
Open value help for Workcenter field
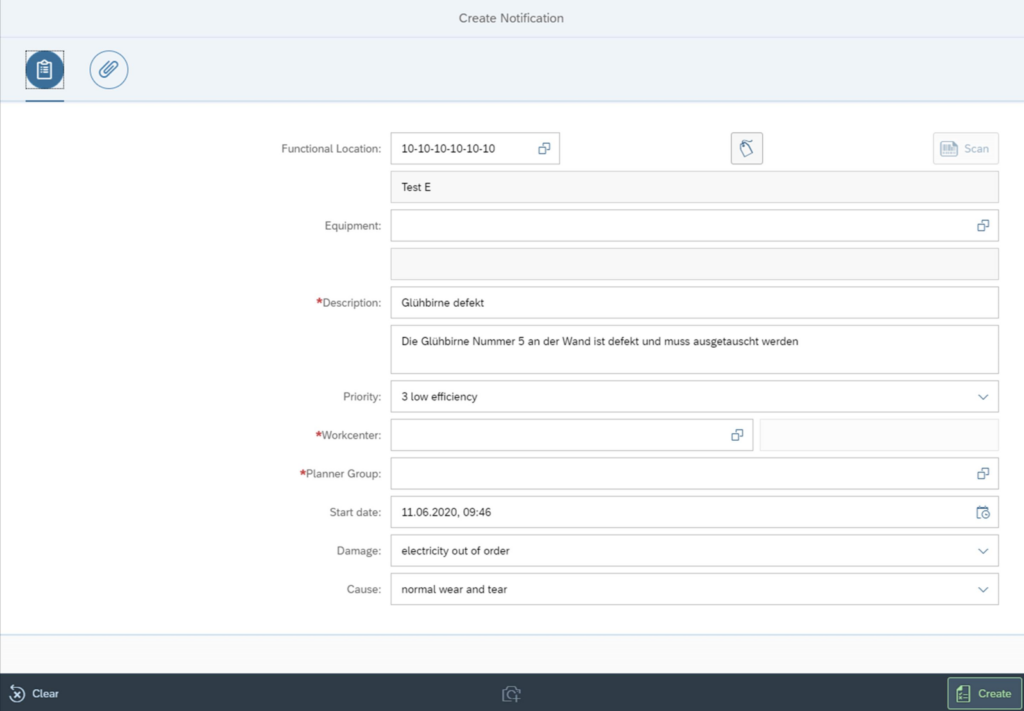click(737, 435)
